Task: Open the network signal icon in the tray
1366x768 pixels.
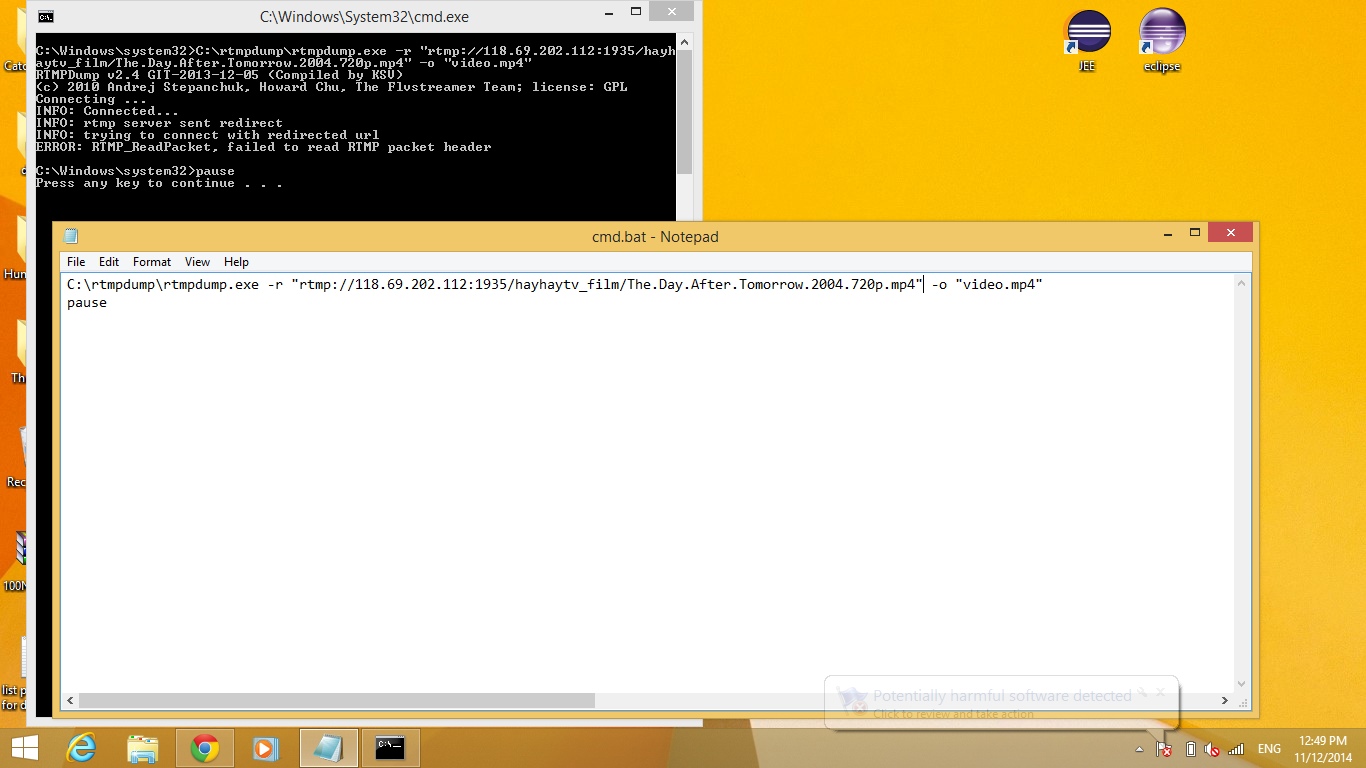Action: point(1236,749)
